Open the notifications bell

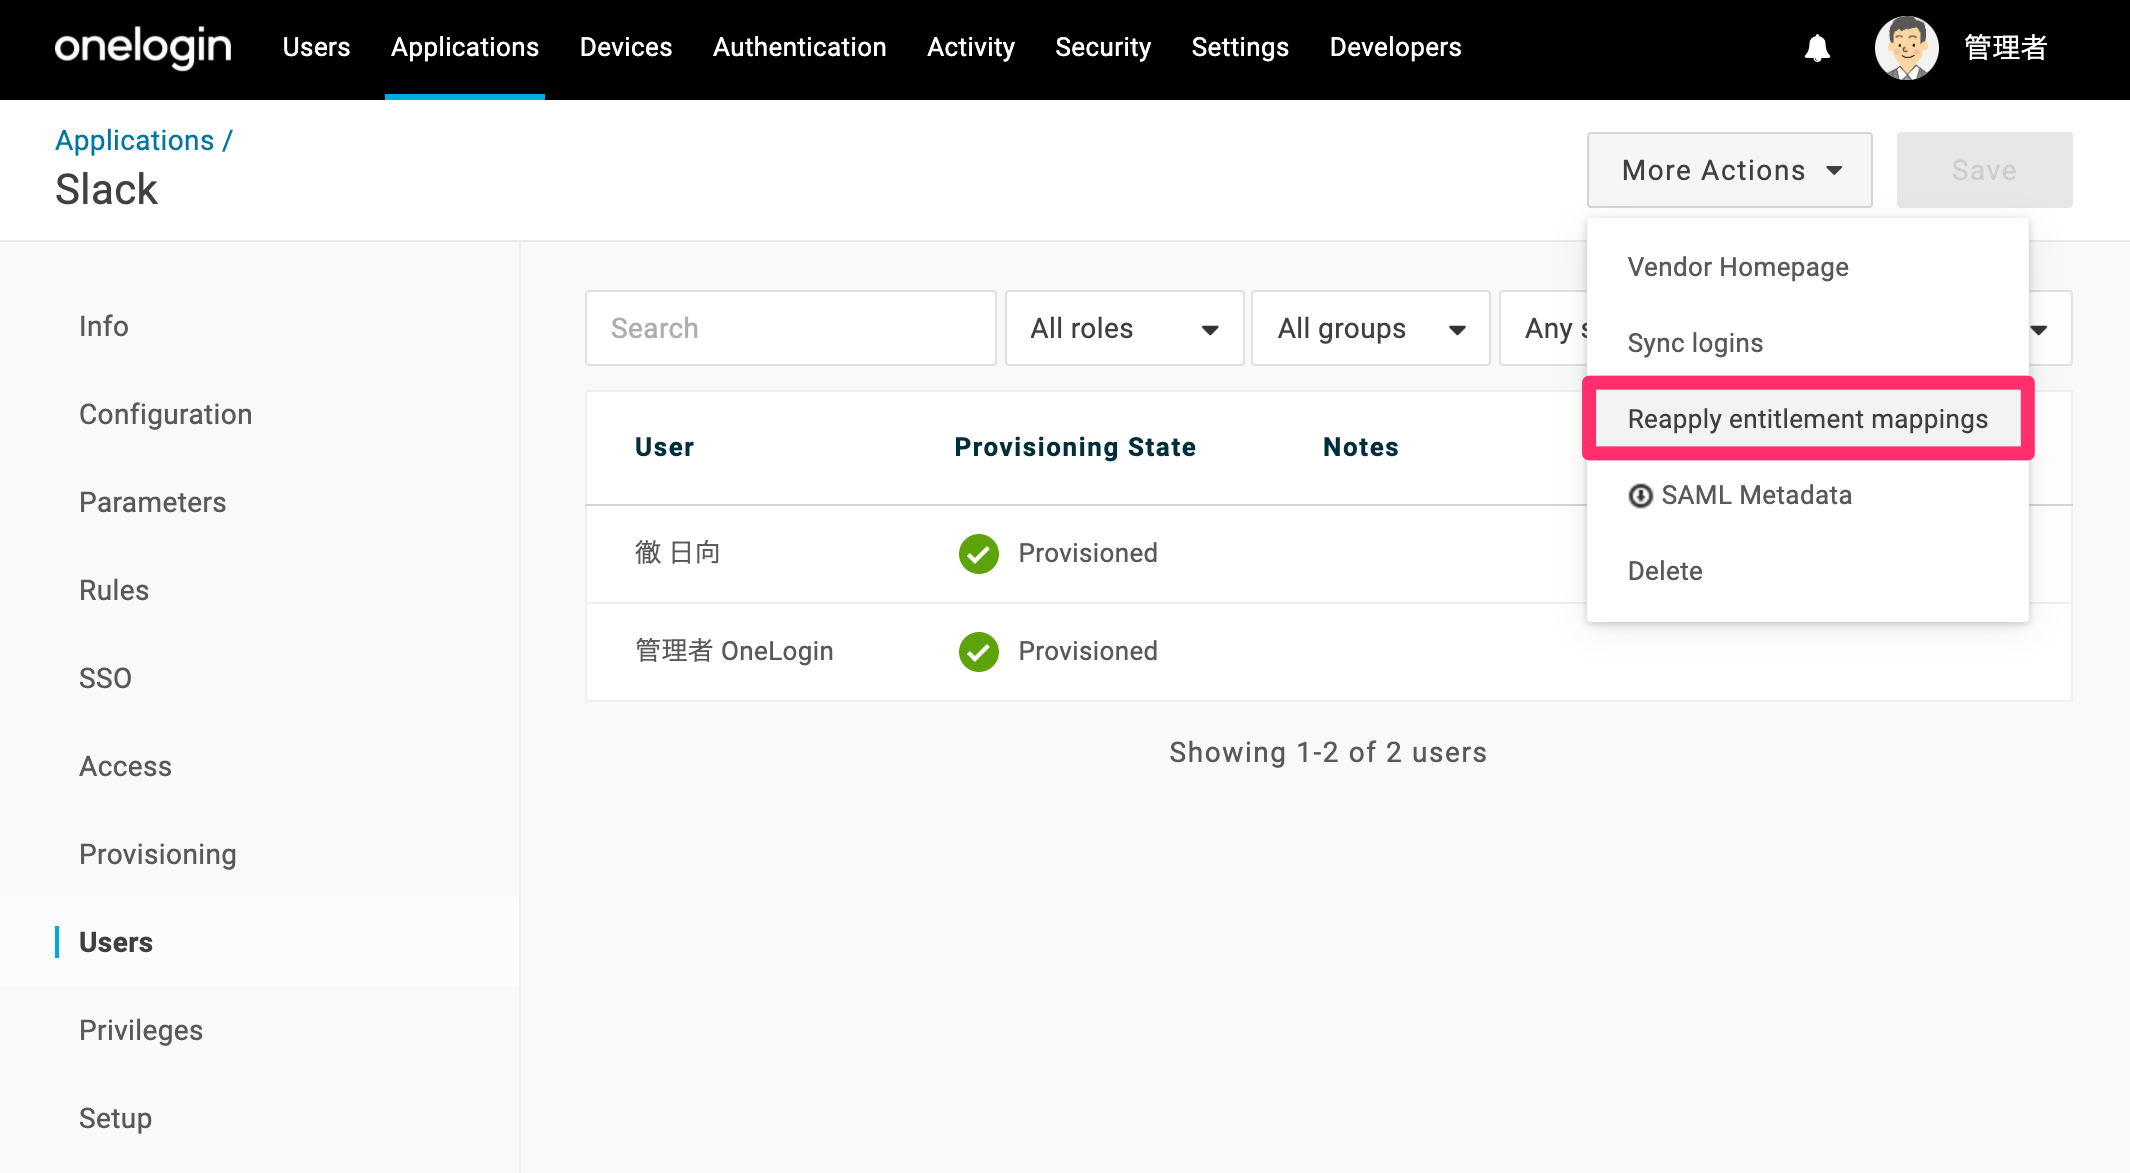(1817, 48)
